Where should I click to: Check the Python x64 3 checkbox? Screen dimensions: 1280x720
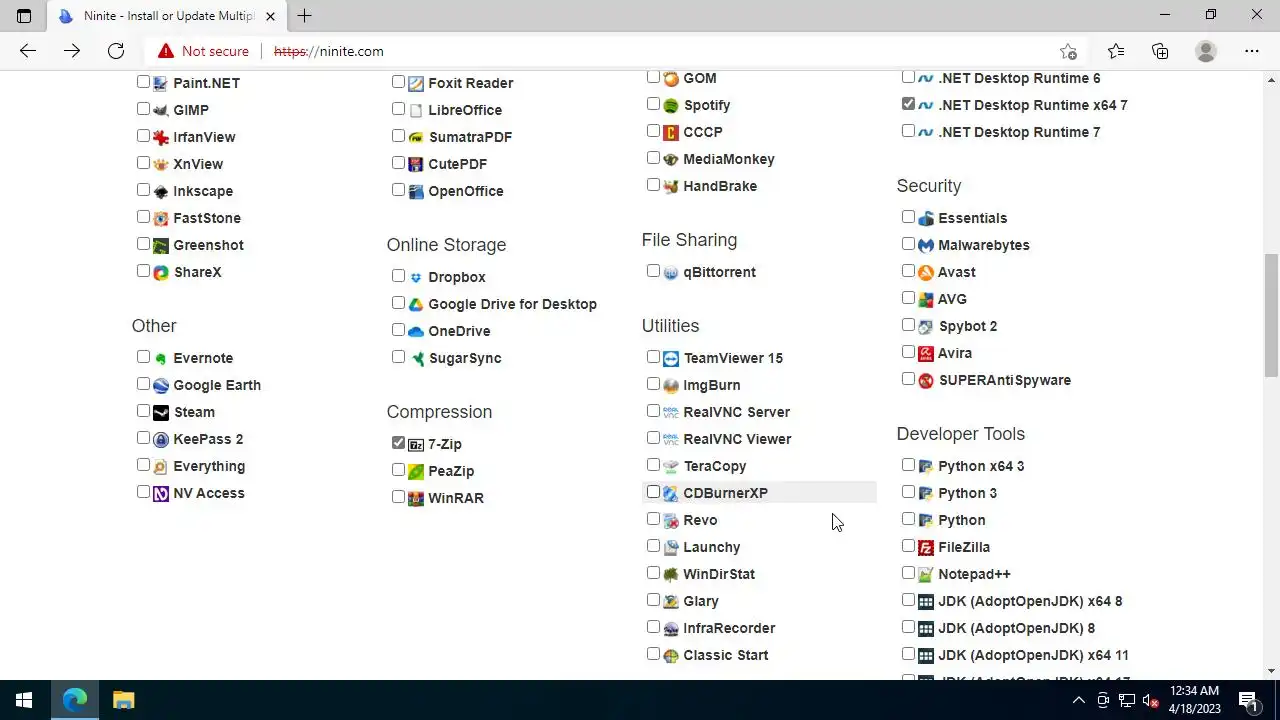coord(908,465)
